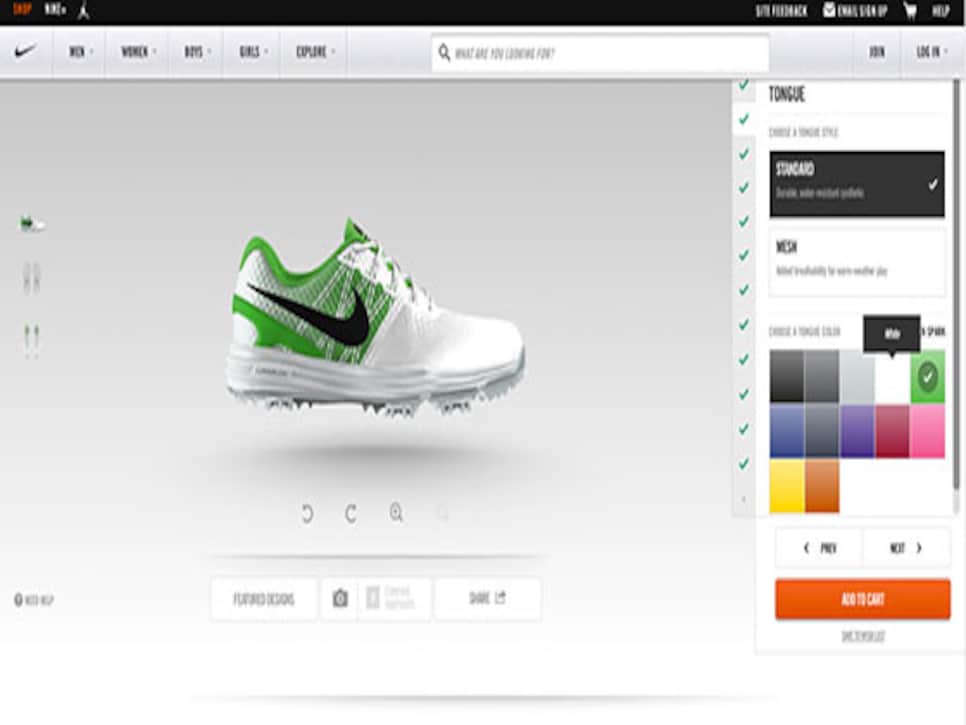Screen dimensions: 966x725
Task: Click the orange Add to Cart button
Action: (x=862, y=599)
